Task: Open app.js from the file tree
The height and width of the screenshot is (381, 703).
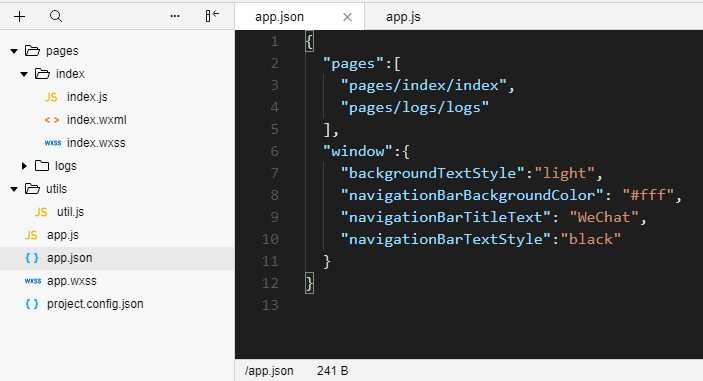Action: [63, 235]
